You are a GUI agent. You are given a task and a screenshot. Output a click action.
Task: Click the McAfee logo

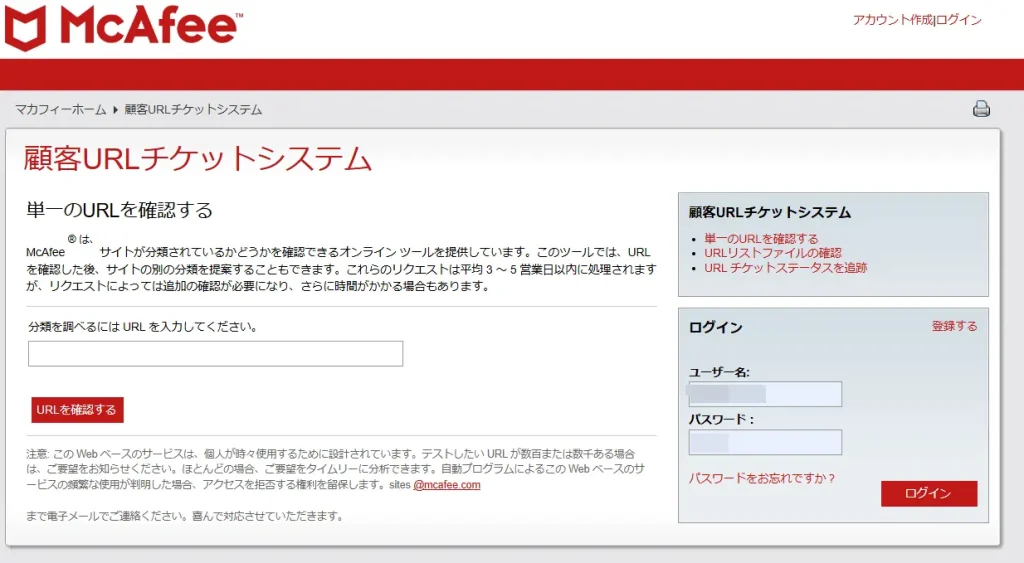[x=124, y=28]
